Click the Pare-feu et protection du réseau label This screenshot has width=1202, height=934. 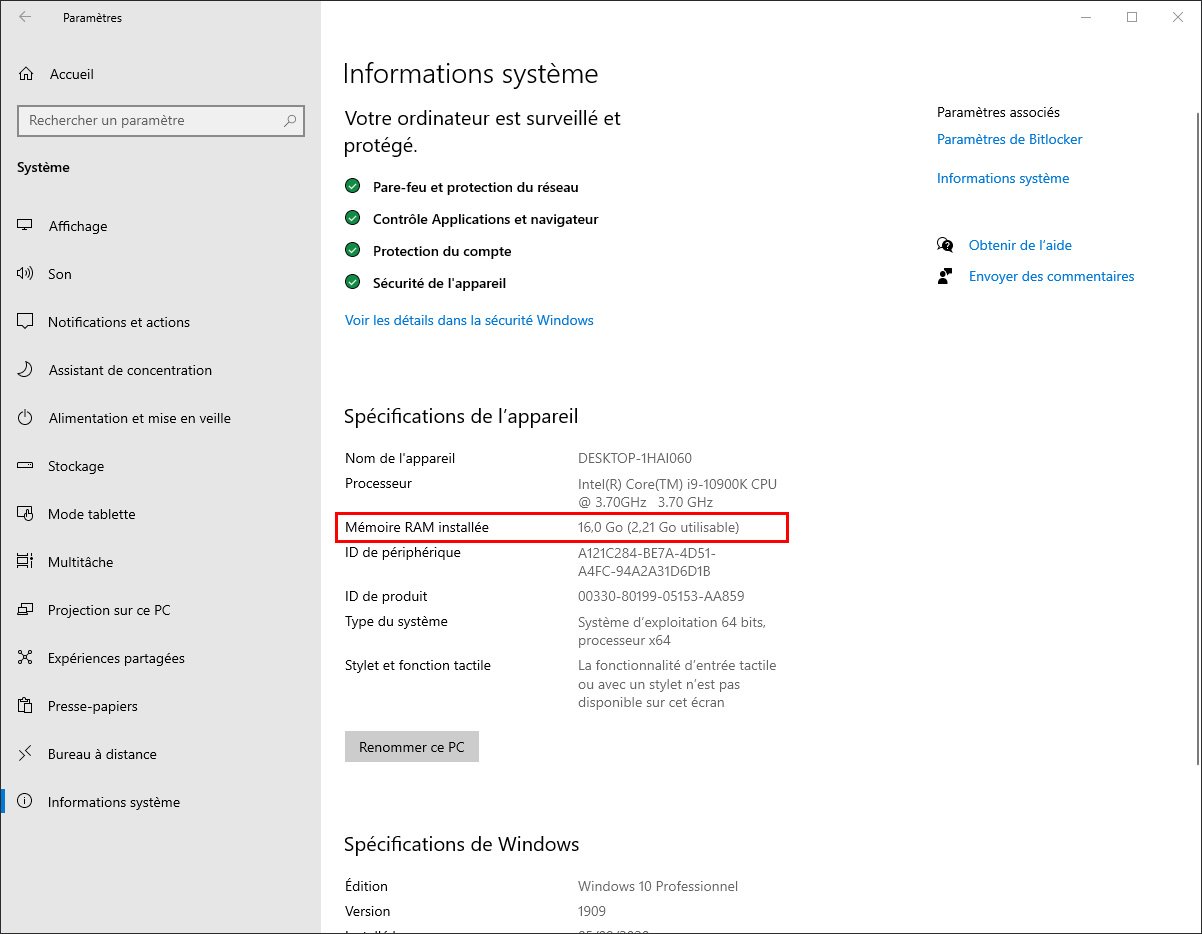pos(475,187)
